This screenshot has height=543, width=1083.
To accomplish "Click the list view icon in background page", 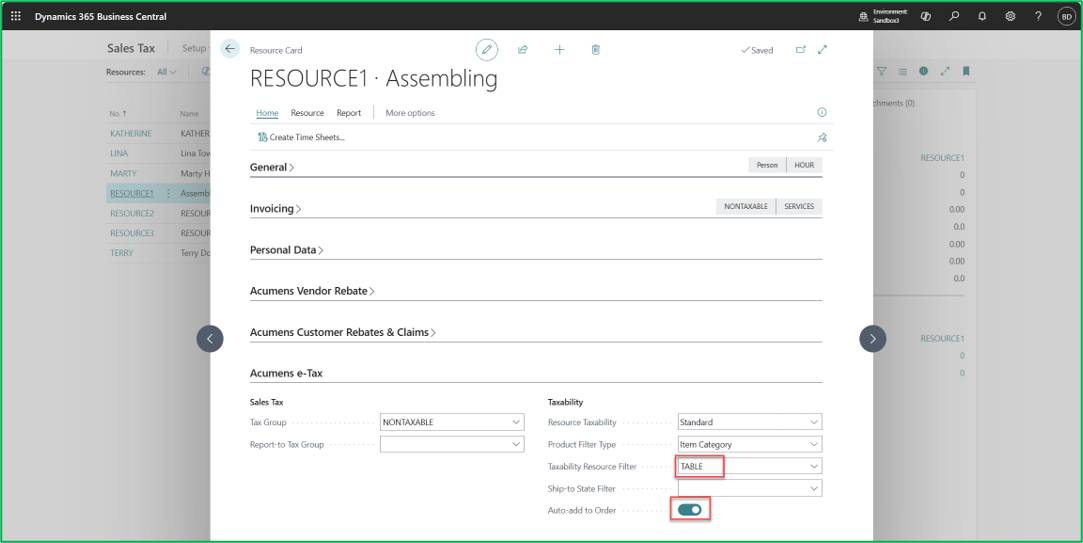I will [x=903, y=71].
